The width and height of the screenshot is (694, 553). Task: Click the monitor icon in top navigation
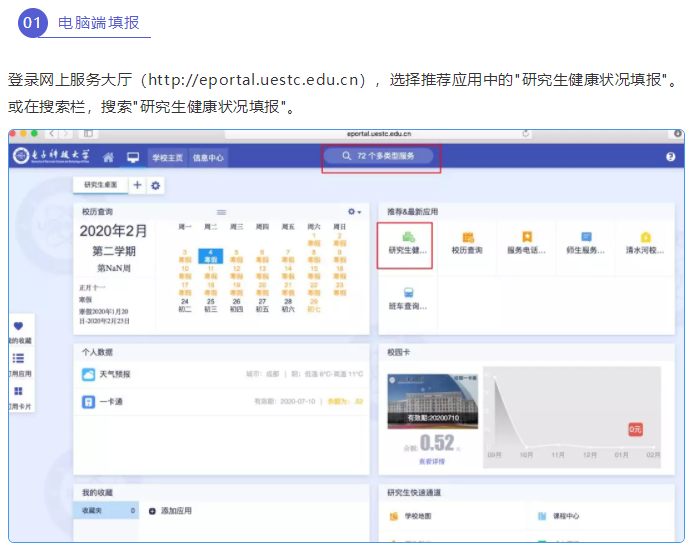132,157
